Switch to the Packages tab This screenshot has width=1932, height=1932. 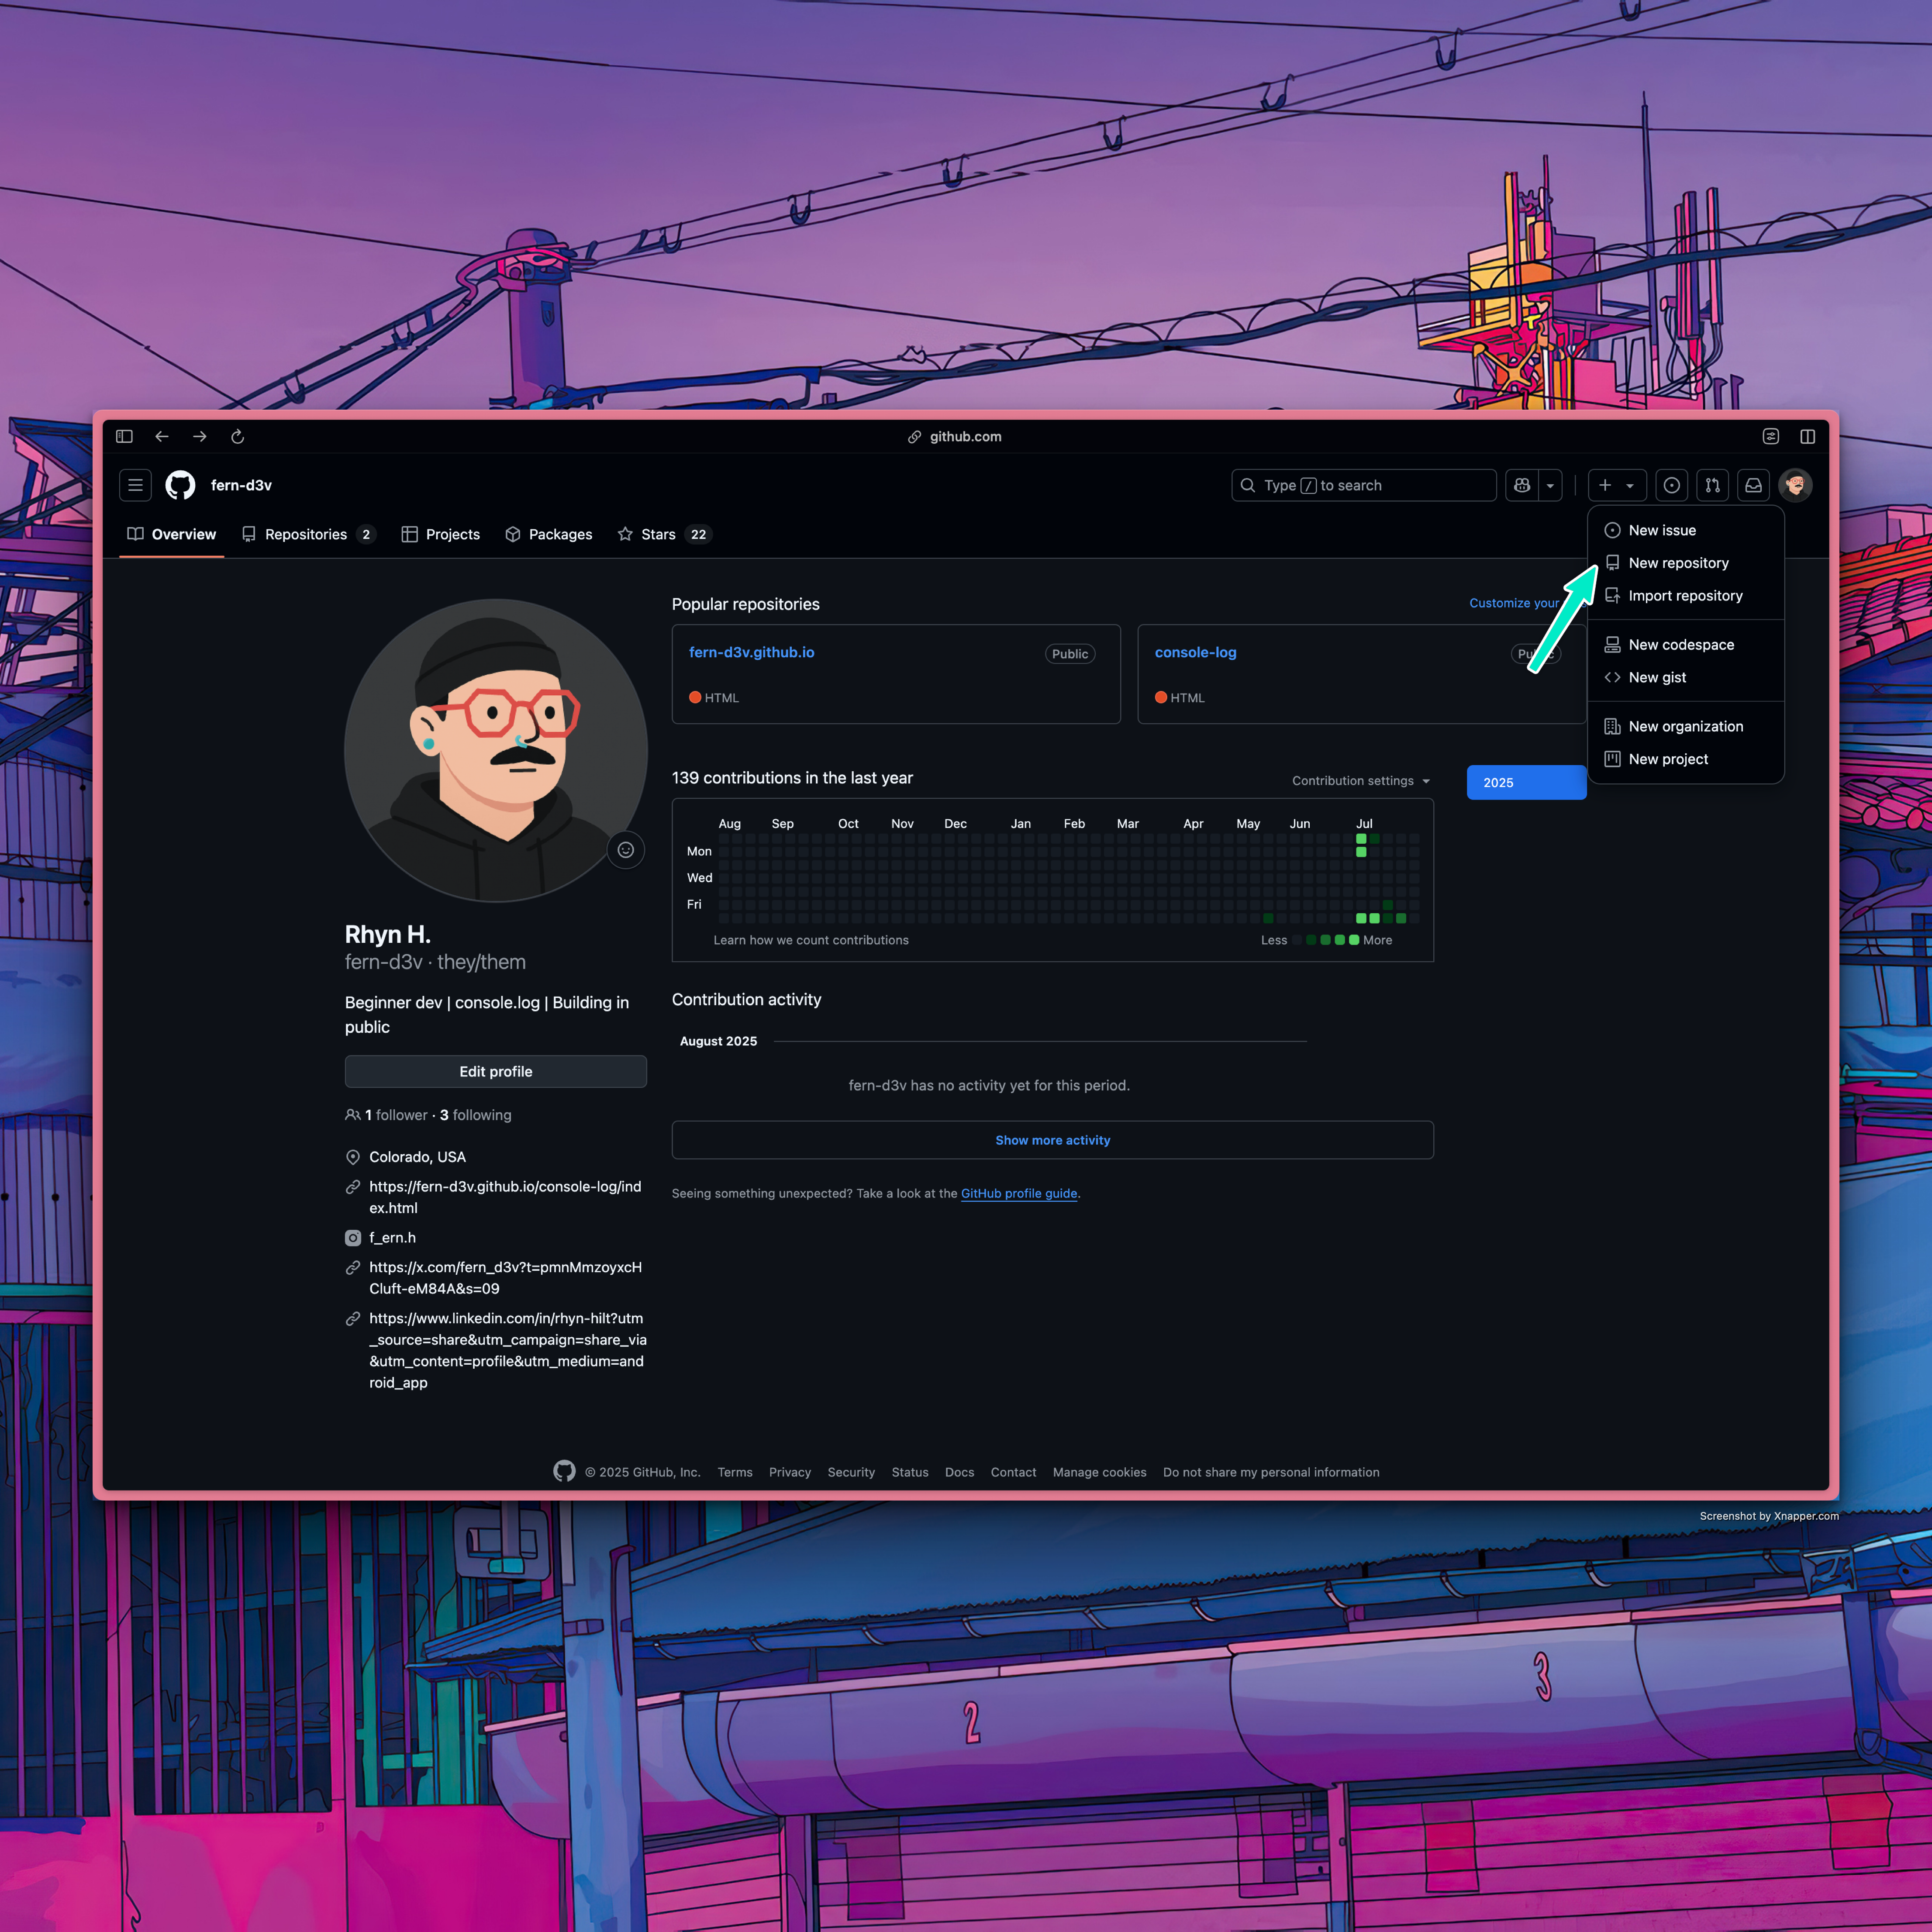coord(549,534)
